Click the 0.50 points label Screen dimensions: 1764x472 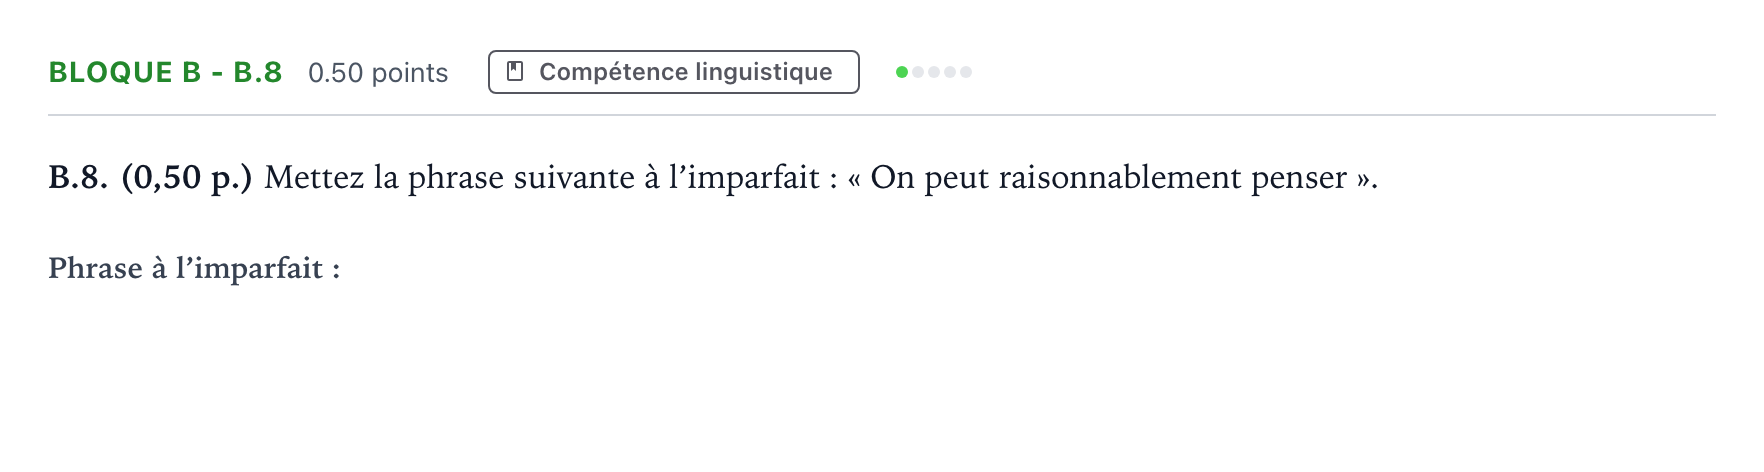(x=378, y=73)
